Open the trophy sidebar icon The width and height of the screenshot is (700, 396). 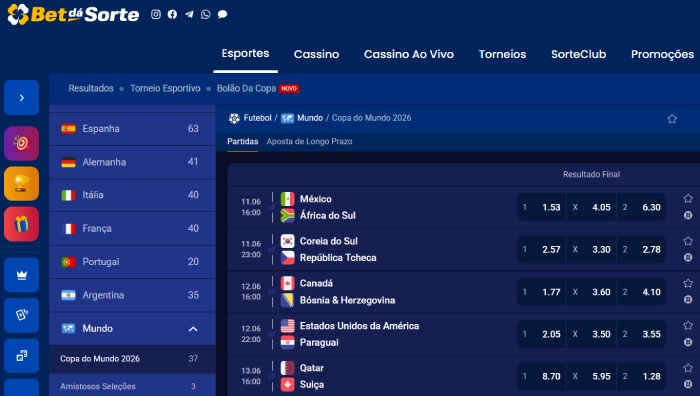tap(21, 183)
